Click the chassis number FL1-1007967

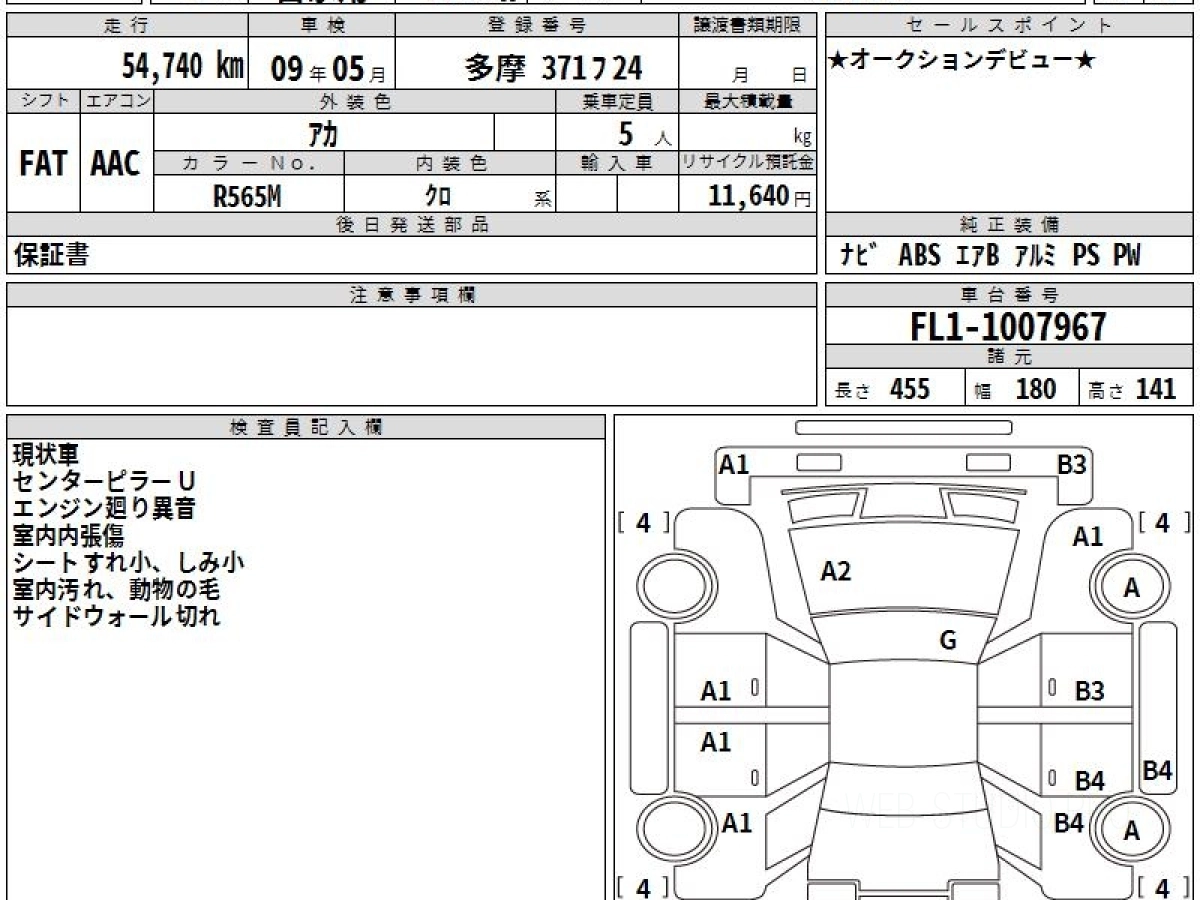coord(1008,326)
